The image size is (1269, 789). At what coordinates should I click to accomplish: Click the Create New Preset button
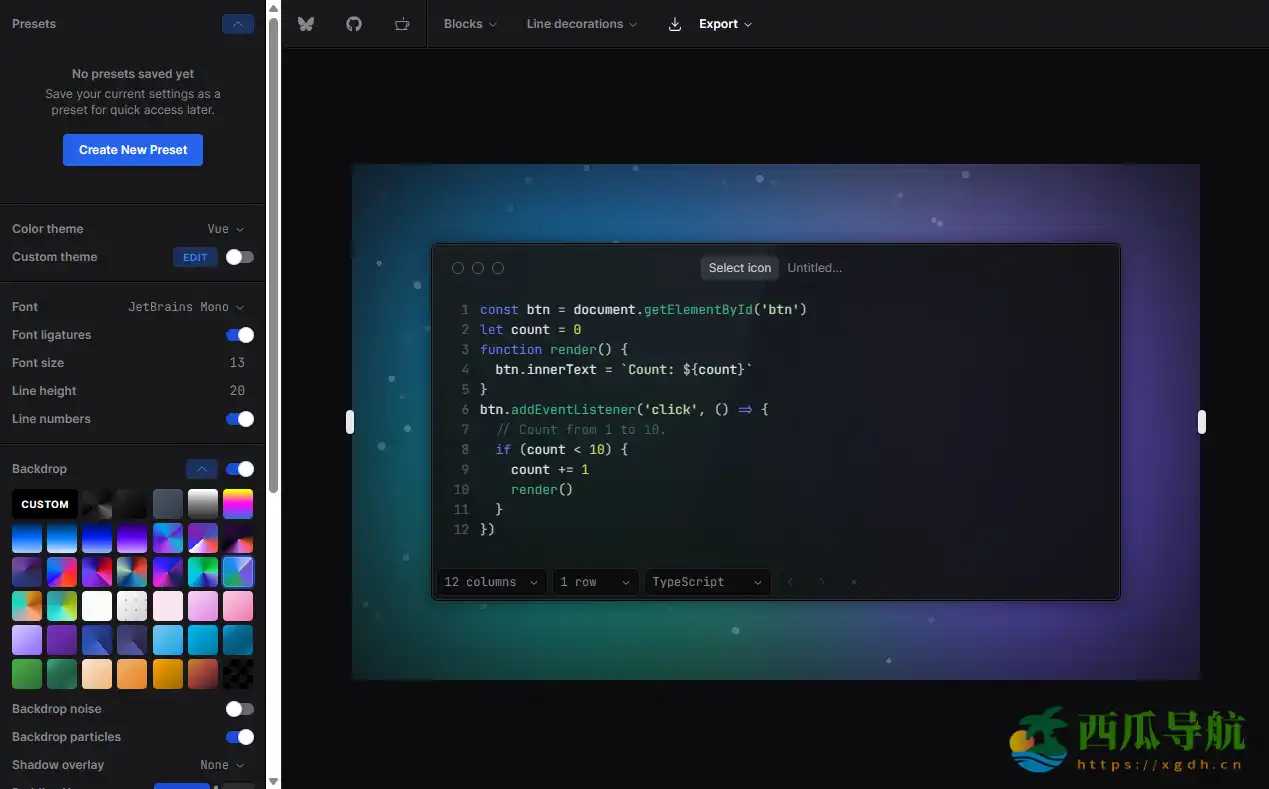[x=133, y=150]
